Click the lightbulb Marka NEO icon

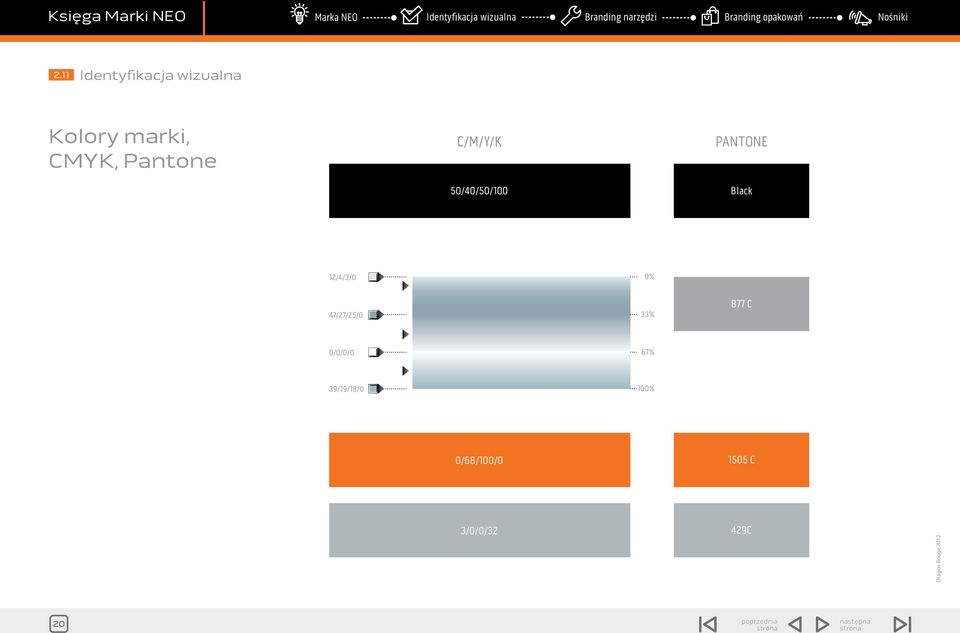click(x=299, y=14)
